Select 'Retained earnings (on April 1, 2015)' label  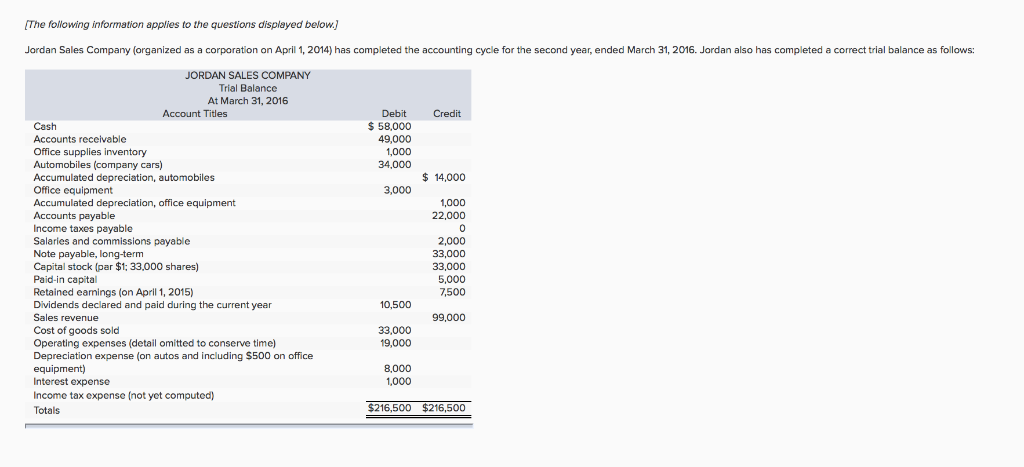[x=113, y=292]
